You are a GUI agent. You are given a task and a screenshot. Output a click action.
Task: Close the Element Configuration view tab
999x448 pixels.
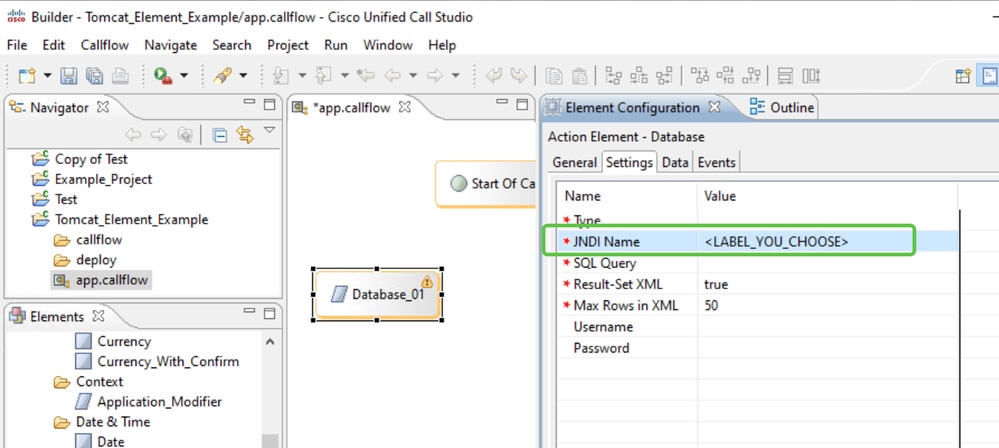point(714,107)
